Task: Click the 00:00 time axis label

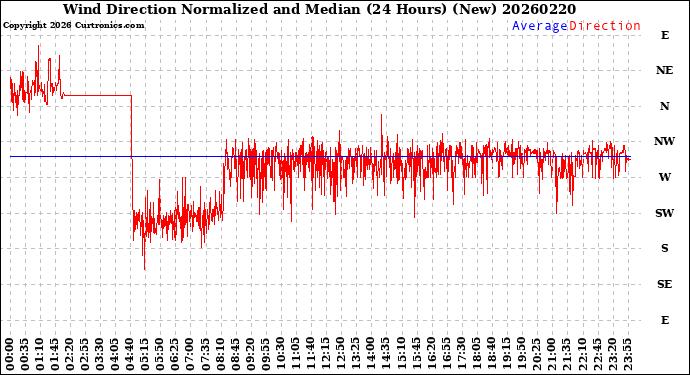Action: coord(10,355)
